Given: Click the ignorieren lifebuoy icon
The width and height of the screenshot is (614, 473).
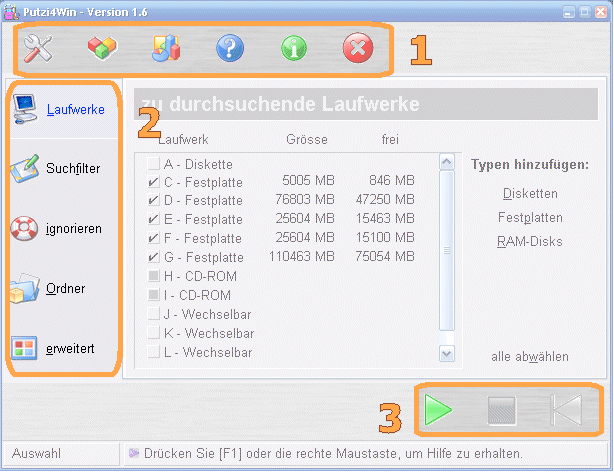Looking at the screenshot, I should [x=24, y=228].
